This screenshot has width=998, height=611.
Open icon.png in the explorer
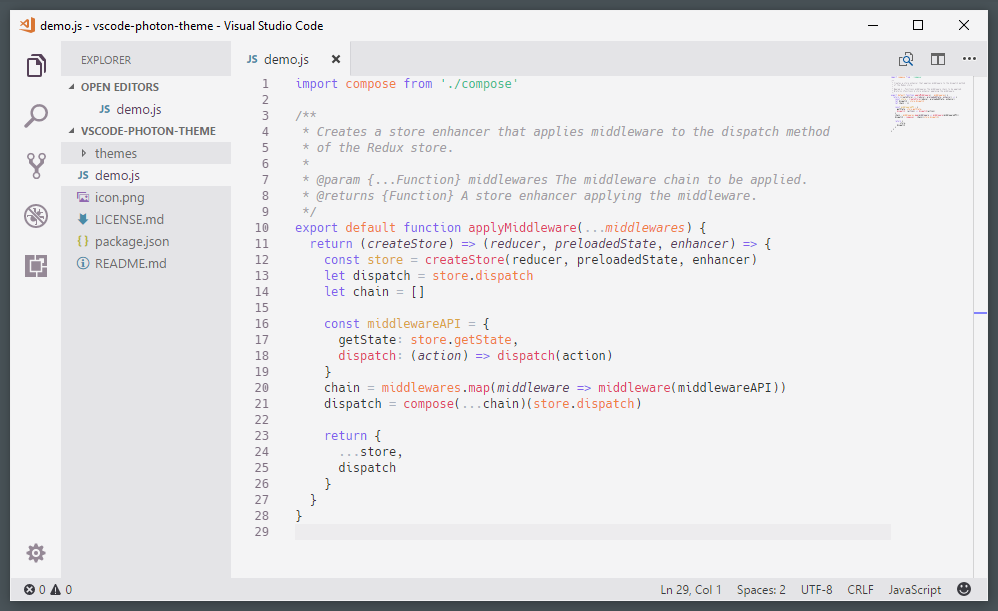146,197
